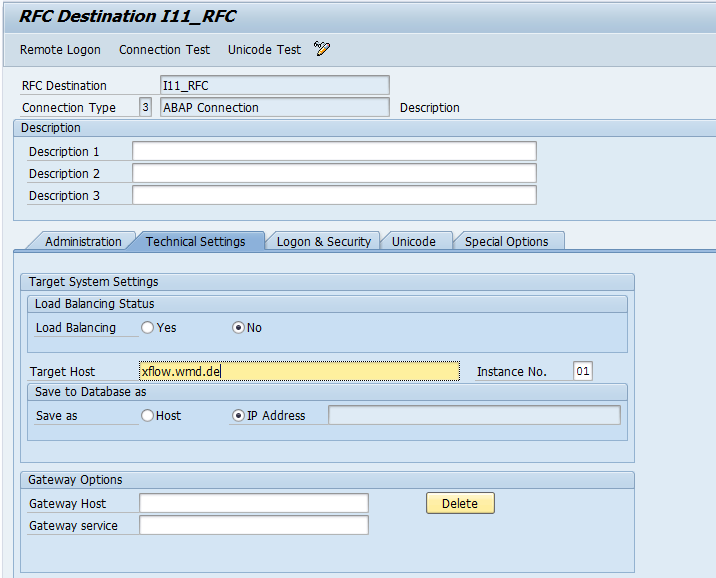Choose Save as Host option
Viewport: 716px width, 578px height.
click(148, 416)
